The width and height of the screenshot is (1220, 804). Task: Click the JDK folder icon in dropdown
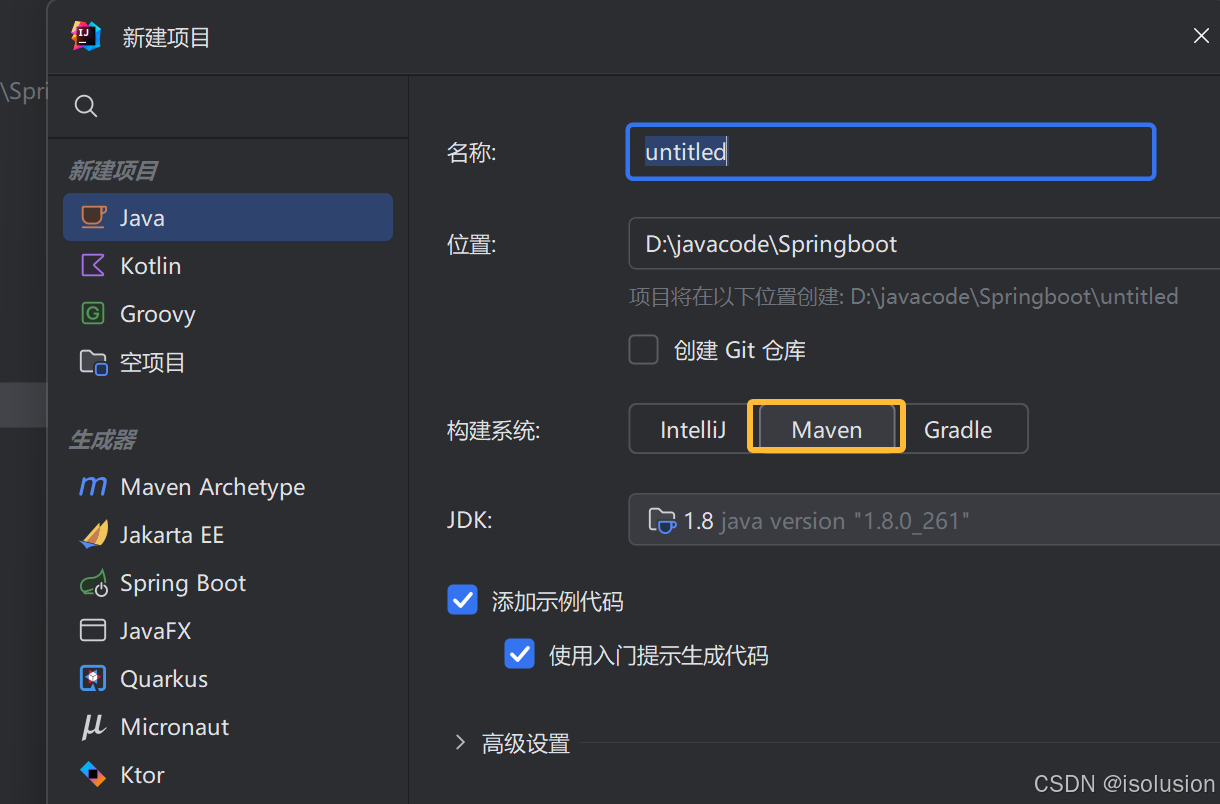coord(661,520)
